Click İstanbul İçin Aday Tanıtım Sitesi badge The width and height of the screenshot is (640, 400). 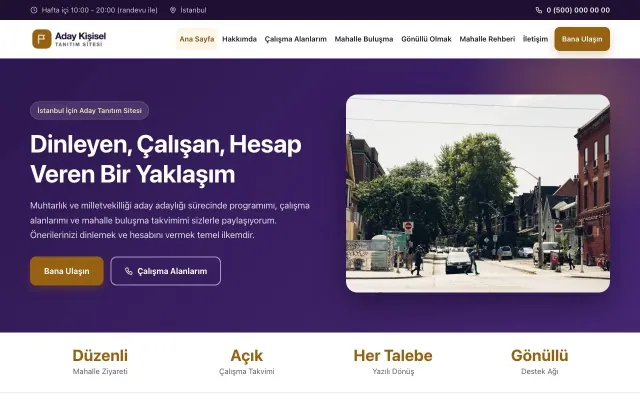click(x=89, y=111)
